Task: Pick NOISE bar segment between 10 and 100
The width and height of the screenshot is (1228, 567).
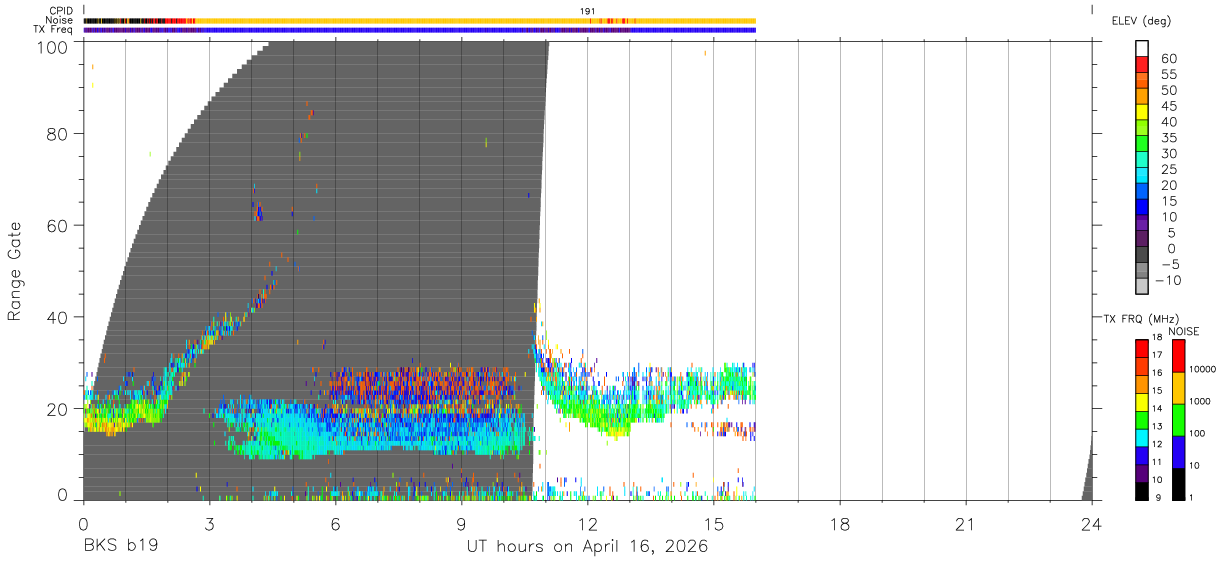Action: coord(1178,451)
